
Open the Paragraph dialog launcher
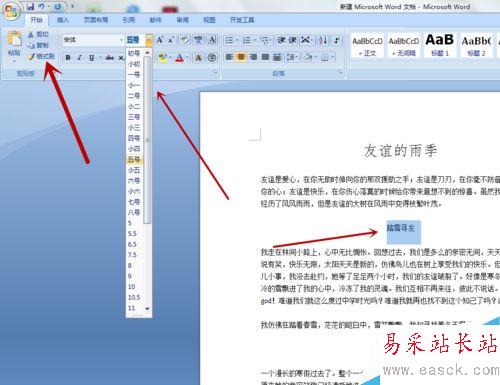pos(340,73)
